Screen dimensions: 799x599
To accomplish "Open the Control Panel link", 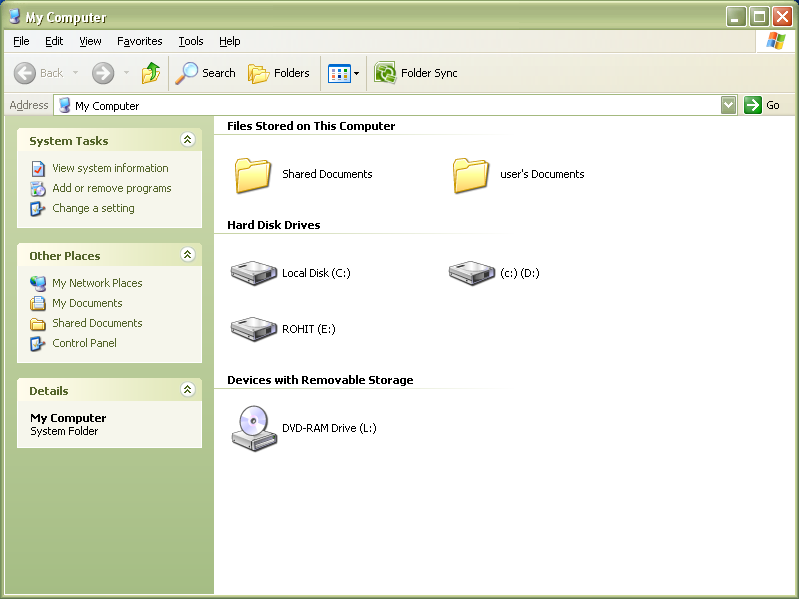I will point(84,343).
